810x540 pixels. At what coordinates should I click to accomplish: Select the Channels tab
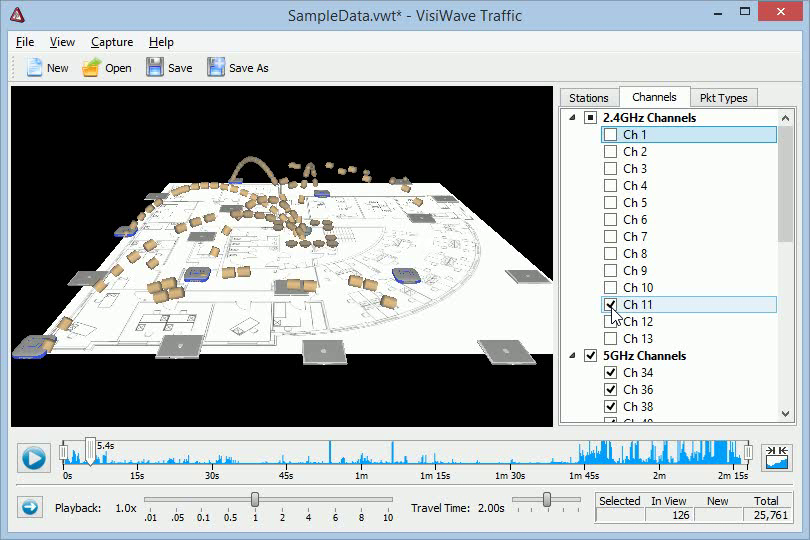pyautogui.click(x=654, y=97)
